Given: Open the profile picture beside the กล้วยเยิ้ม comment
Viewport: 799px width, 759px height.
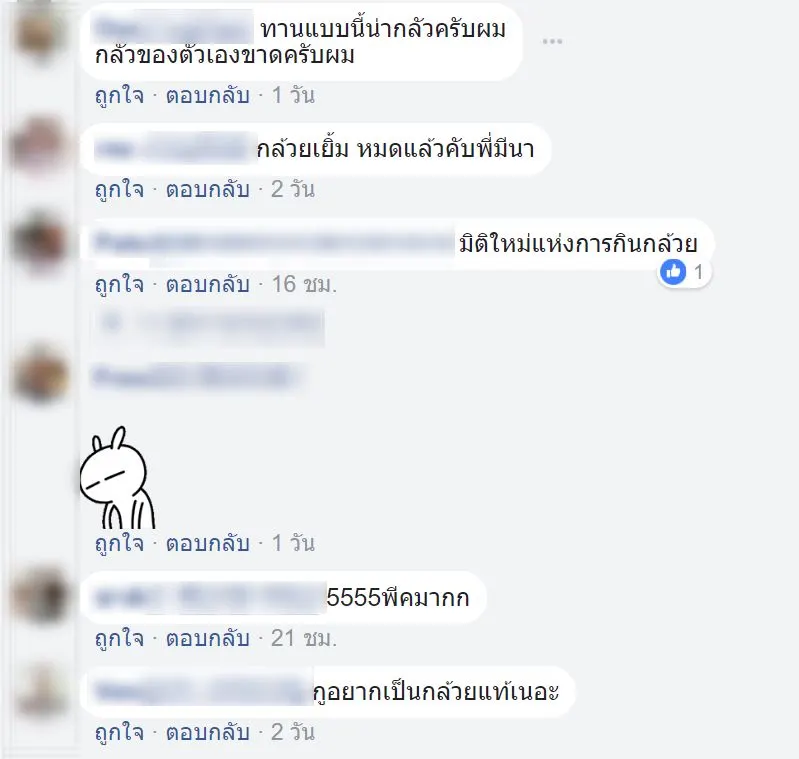Looking at the screenshot, I should tap(39, 145).
